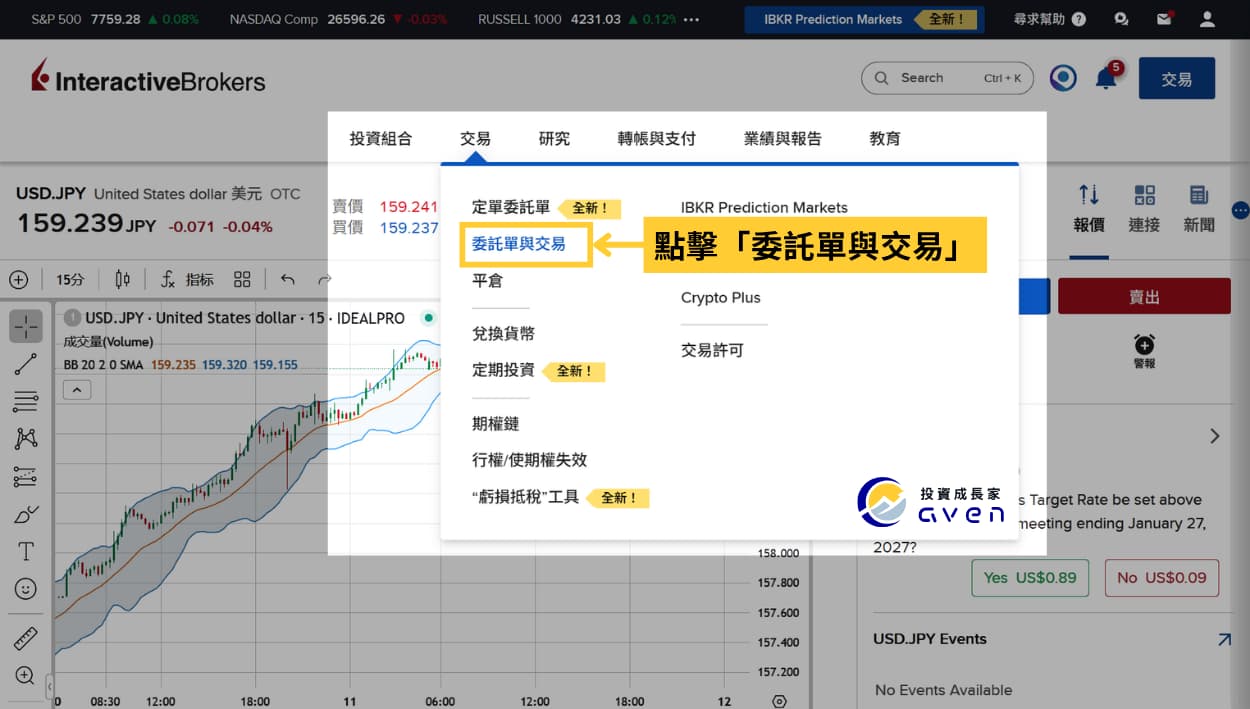The width and height of the screenshot is (1250, 709).
Task: Click Yes US$0.89 button
Action: point(1030,578)
